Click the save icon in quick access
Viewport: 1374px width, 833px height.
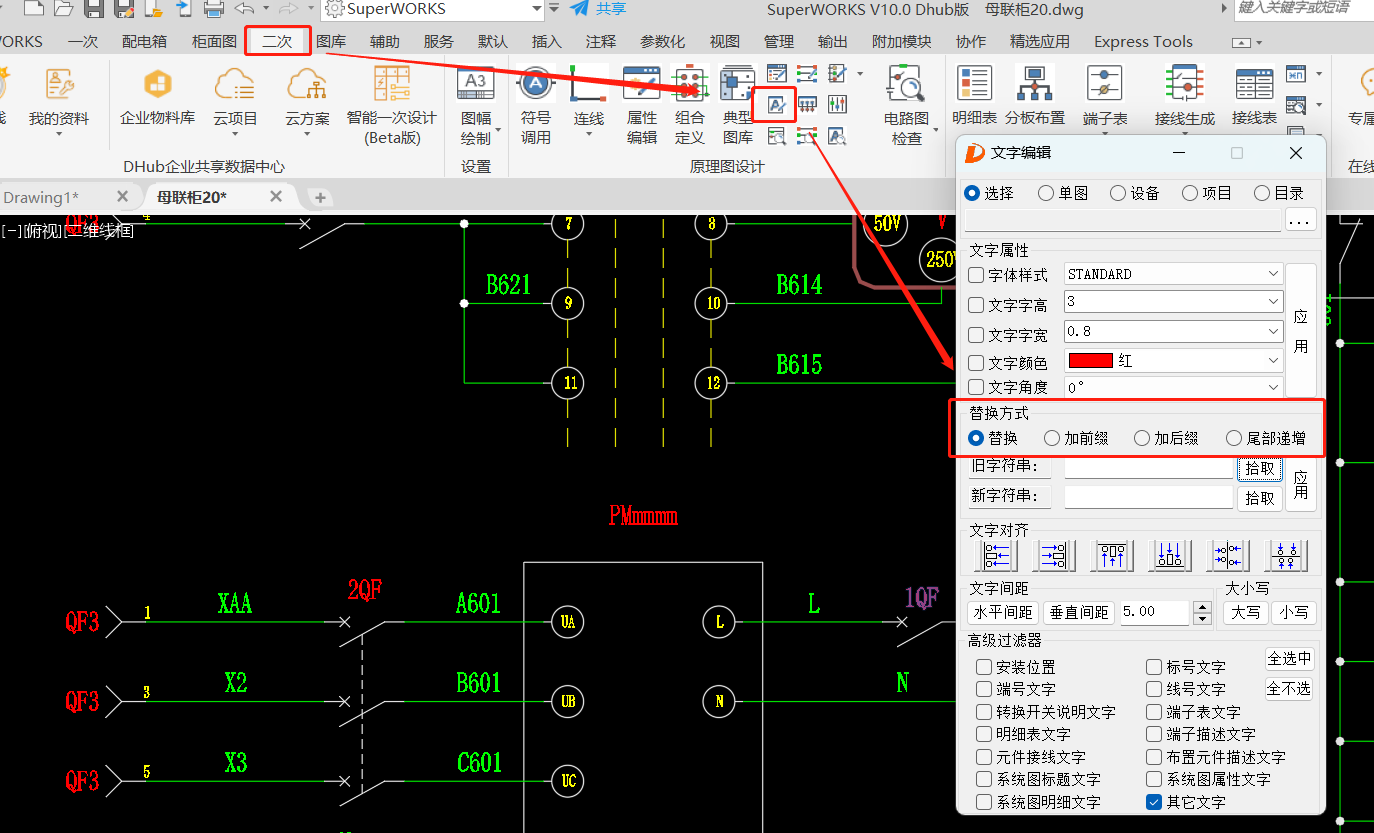[x=95, y=9]
